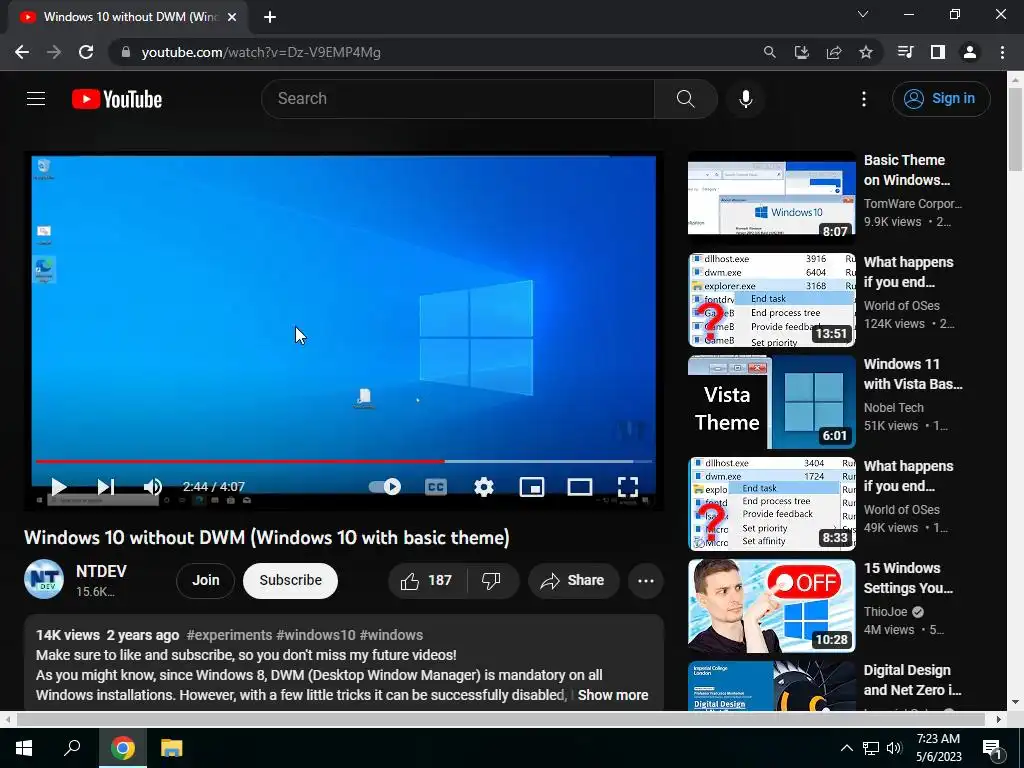This screenshot has width=1024, height=768.
Task: Seek on the red video progress bar
Action: 344,461
